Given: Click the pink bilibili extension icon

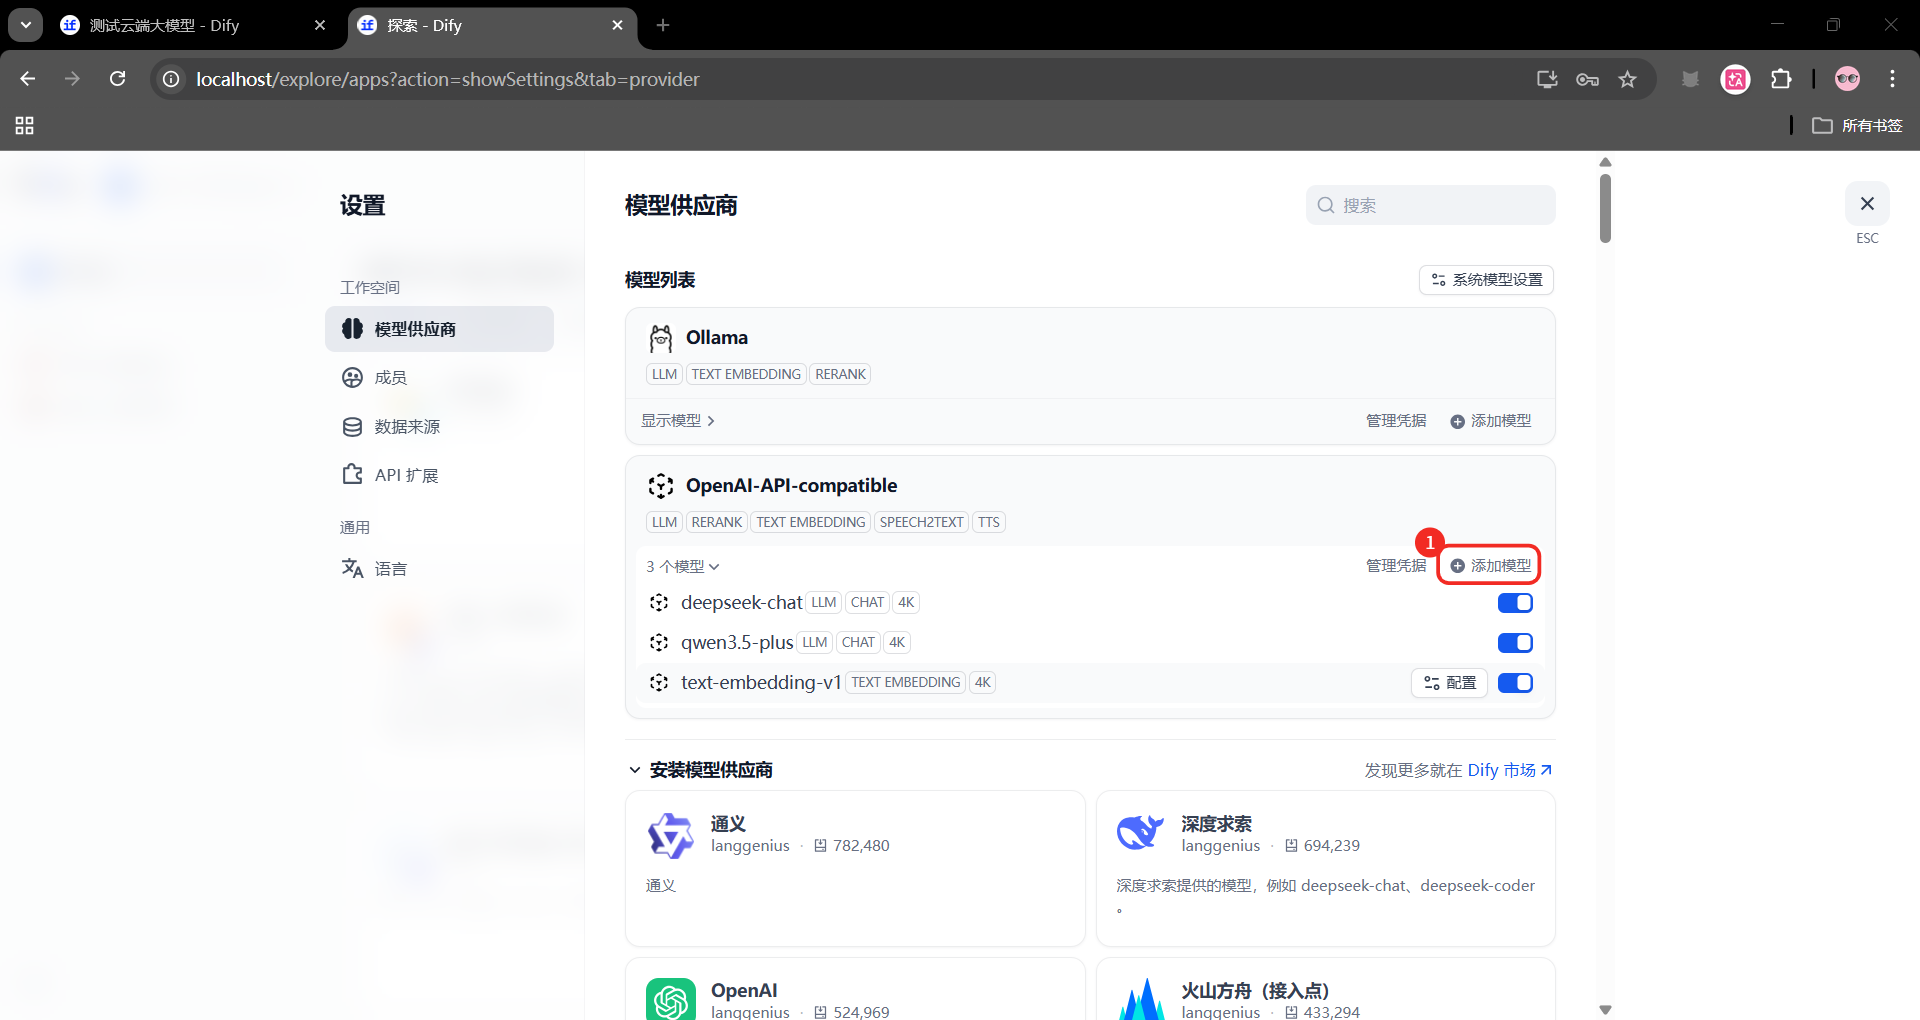Looking at the screenshot, I should pos(1735,79).
